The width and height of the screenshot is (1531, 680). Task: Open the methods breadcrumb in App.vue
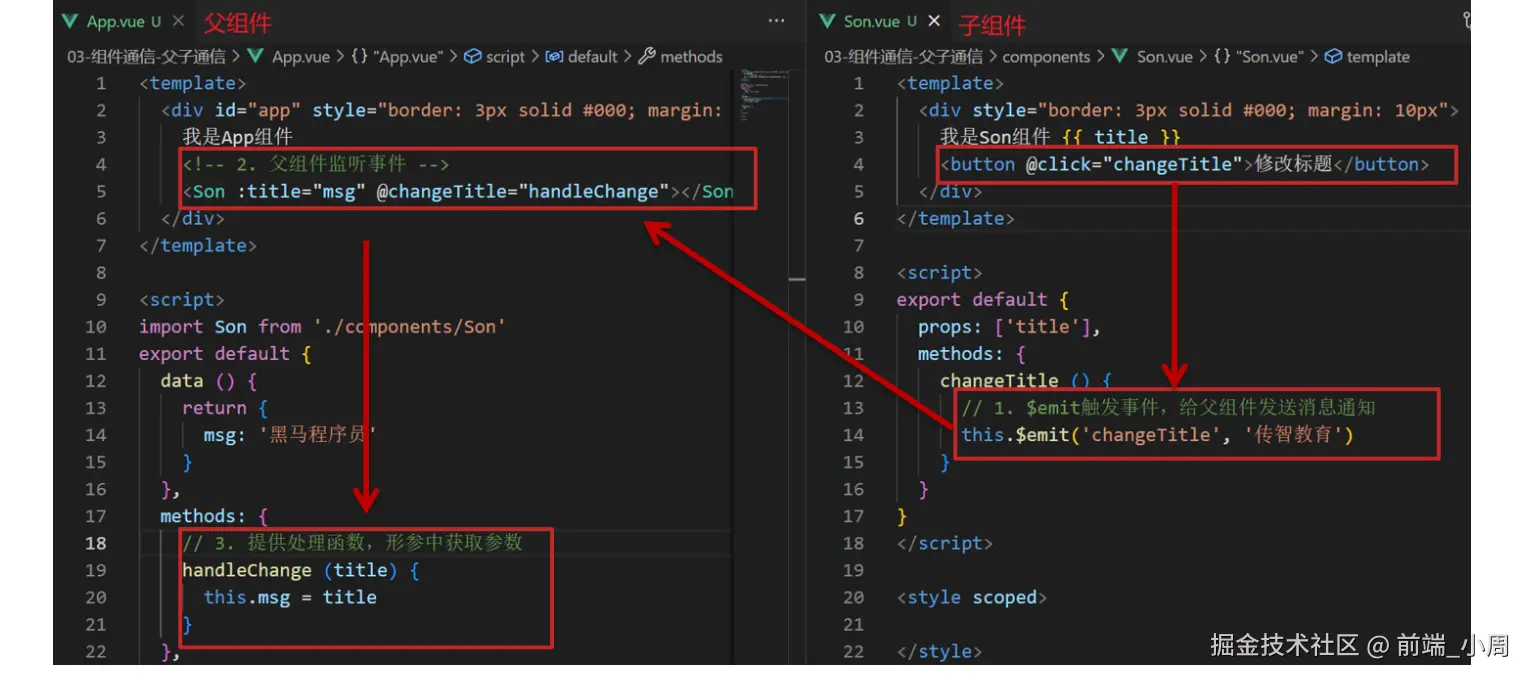tap(680, 57)
